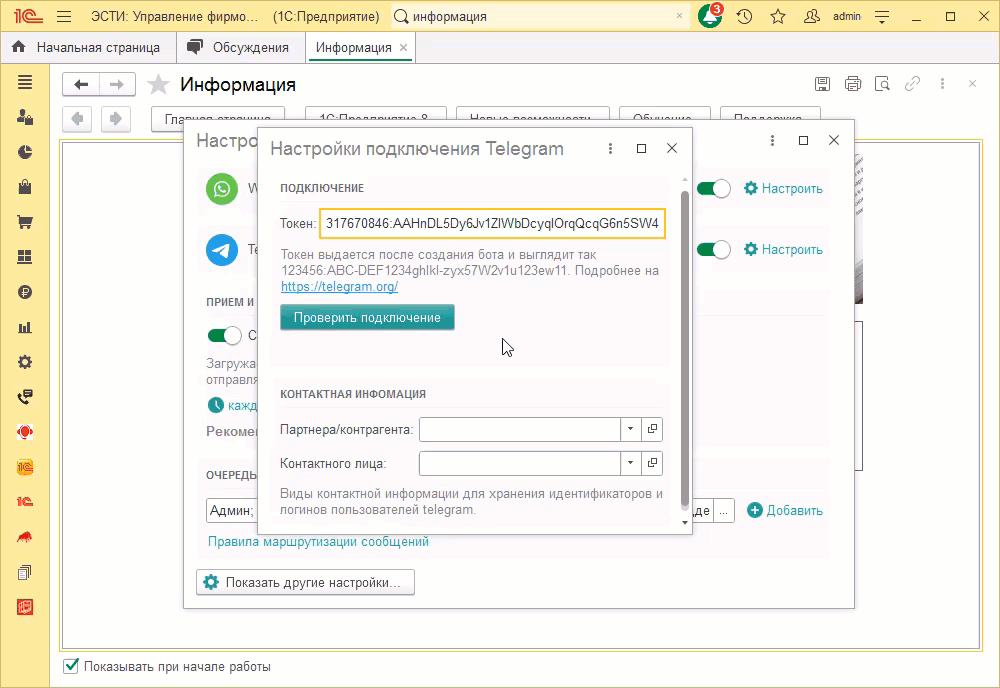The image size is (1000, 688).
Task: Select the Информация tab
Action: coord(353,47)
